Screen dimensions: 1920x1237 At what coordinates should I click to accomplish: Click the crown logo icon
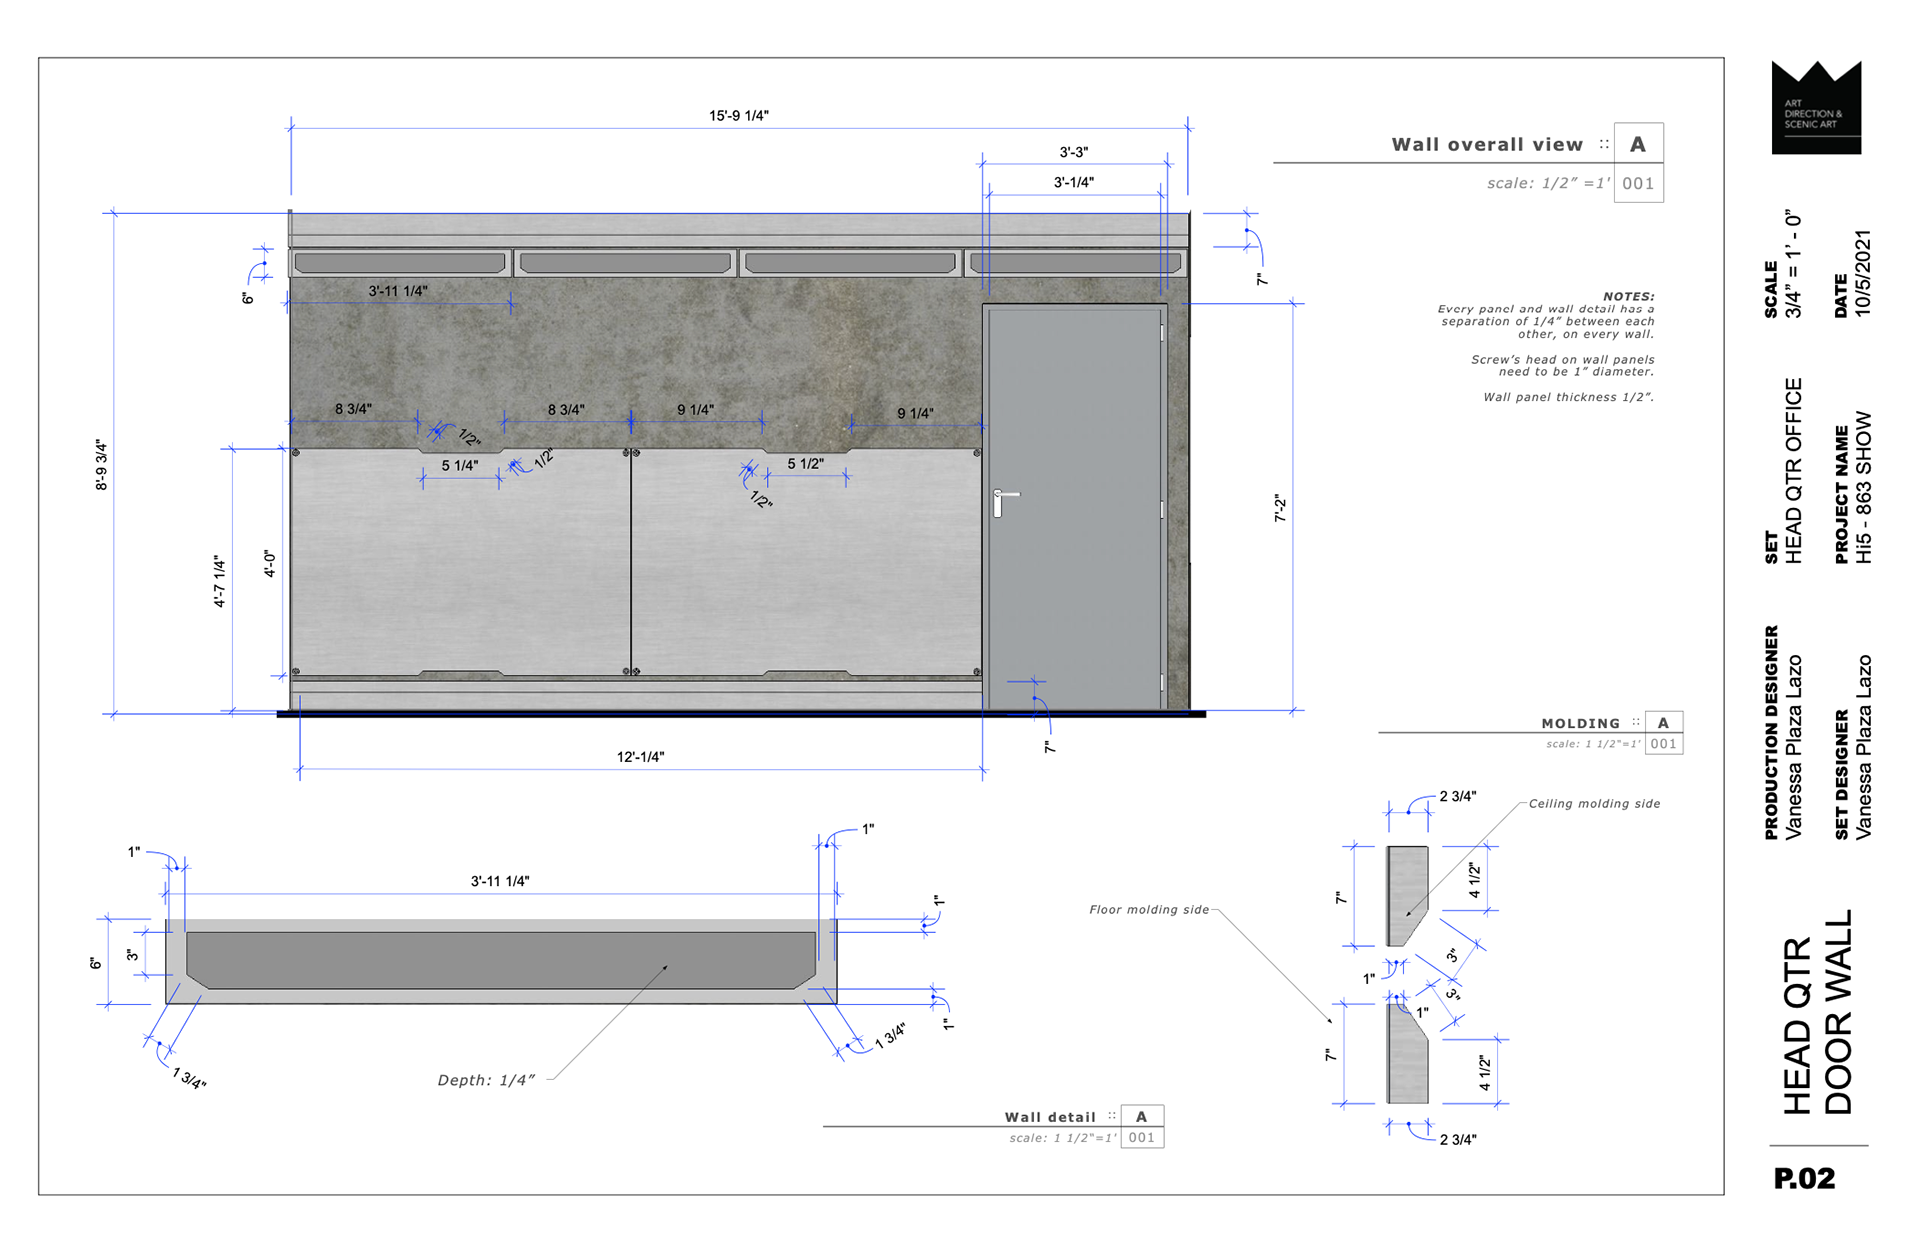1815,107
